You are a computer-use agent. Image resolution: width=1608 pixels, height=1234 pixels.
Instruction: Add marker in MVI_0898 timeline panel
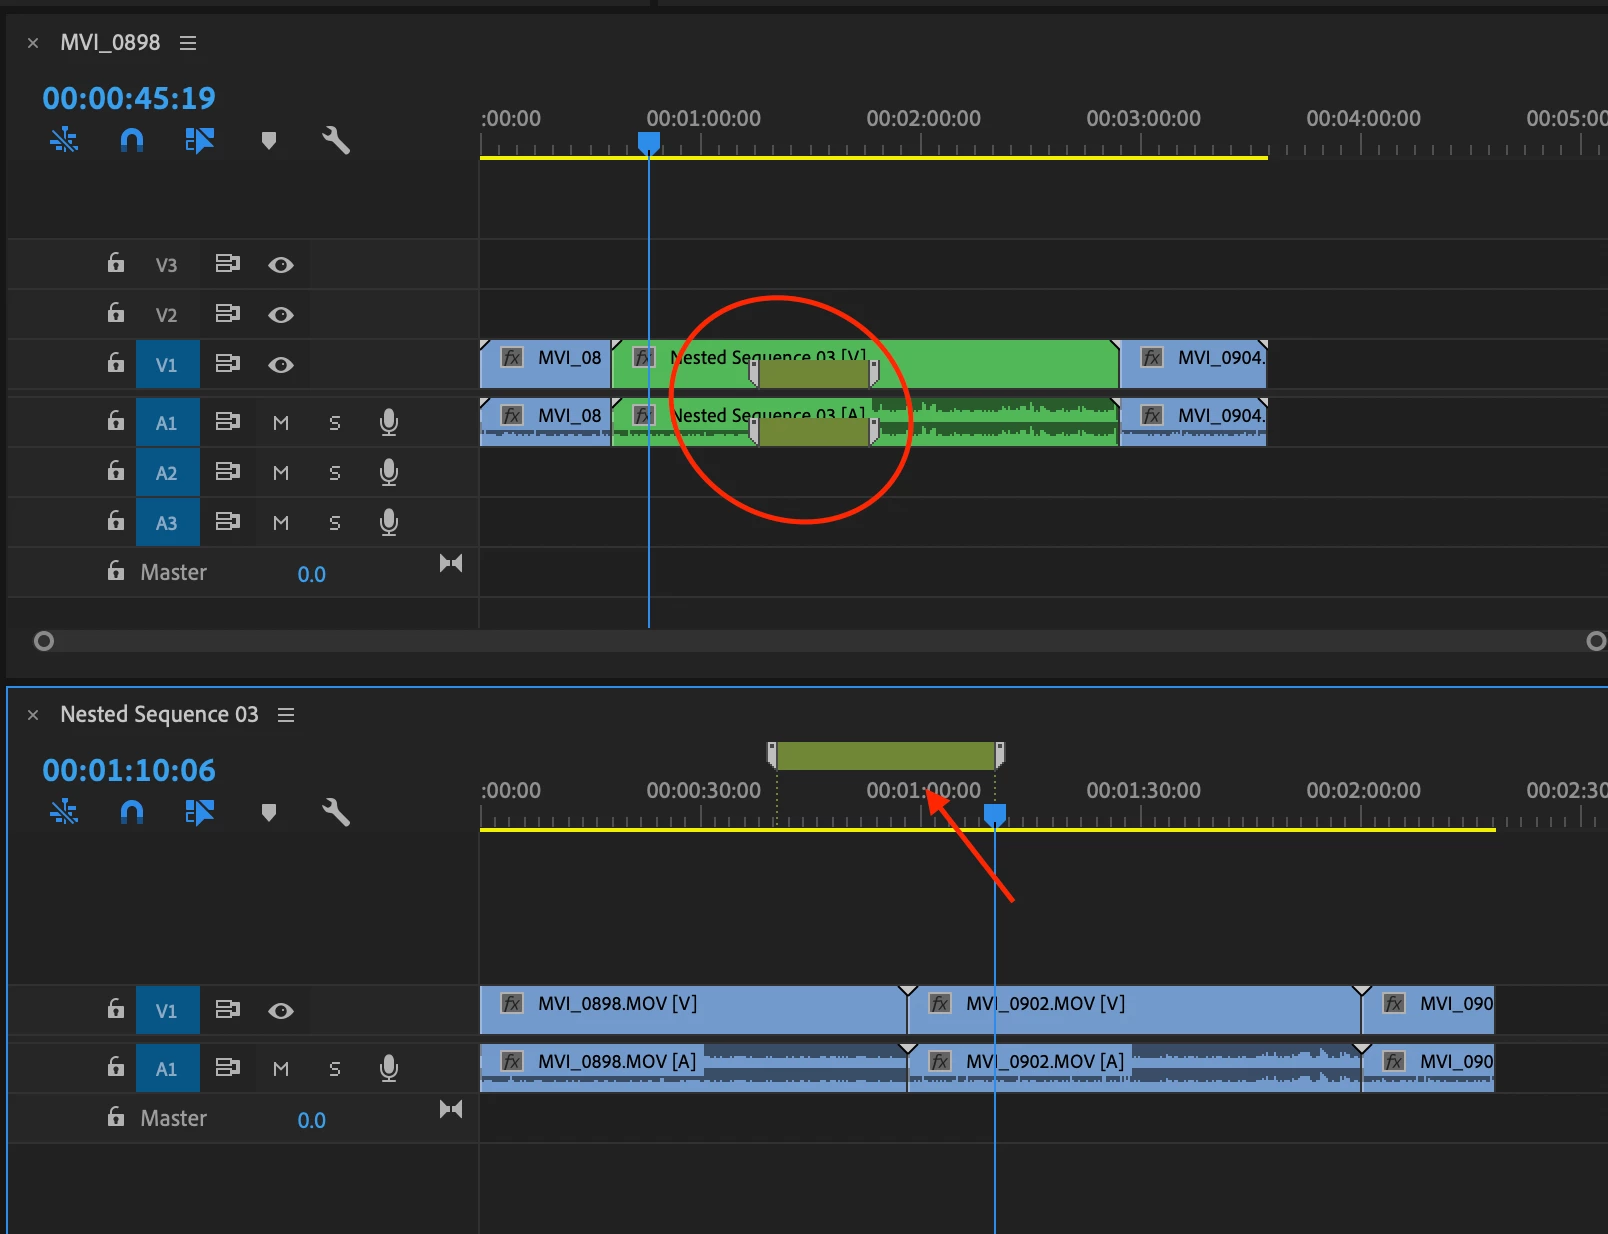pyautogui.click(x=268, y=141)
